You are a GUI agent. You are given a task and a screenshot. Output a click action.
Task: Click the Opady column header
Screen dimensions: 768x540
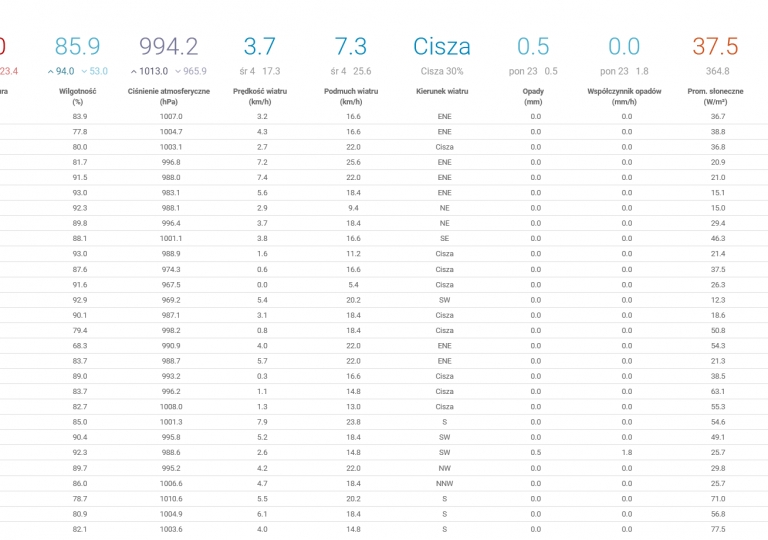(533, 96)
